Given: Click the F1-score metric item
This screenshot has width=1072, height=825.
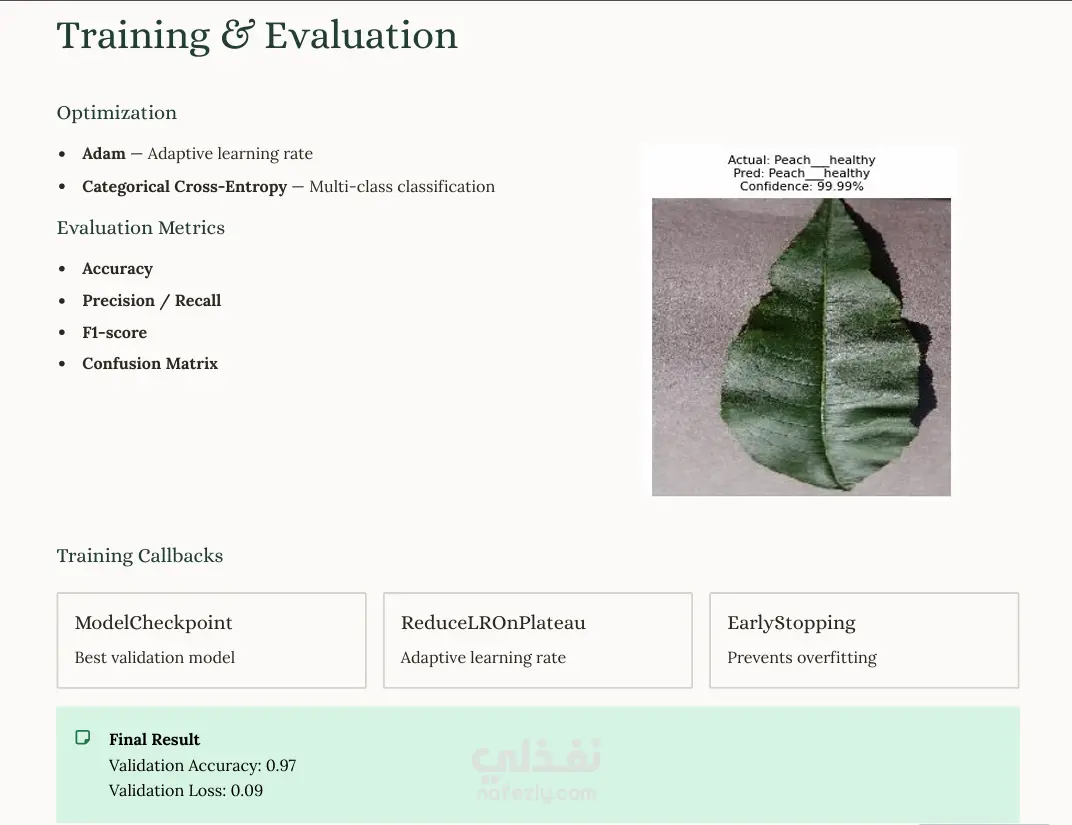Looking at the screenshot, I should 115,333.
